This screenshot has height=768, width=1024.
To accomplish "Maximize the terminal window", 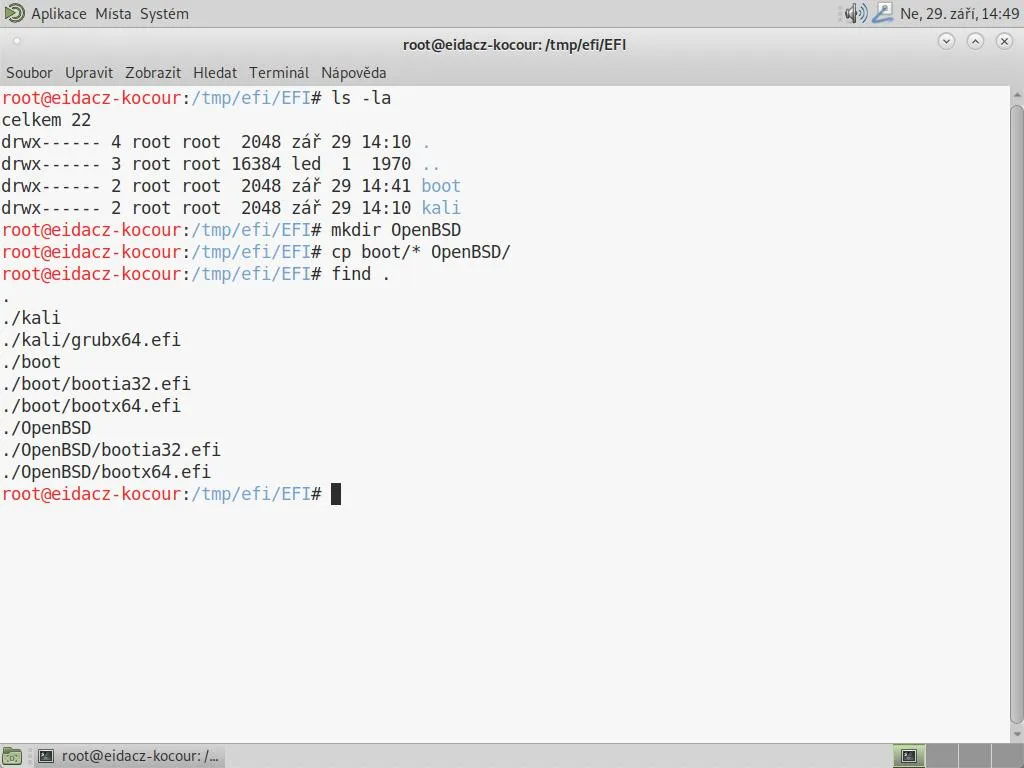I will tap(975, 42).
